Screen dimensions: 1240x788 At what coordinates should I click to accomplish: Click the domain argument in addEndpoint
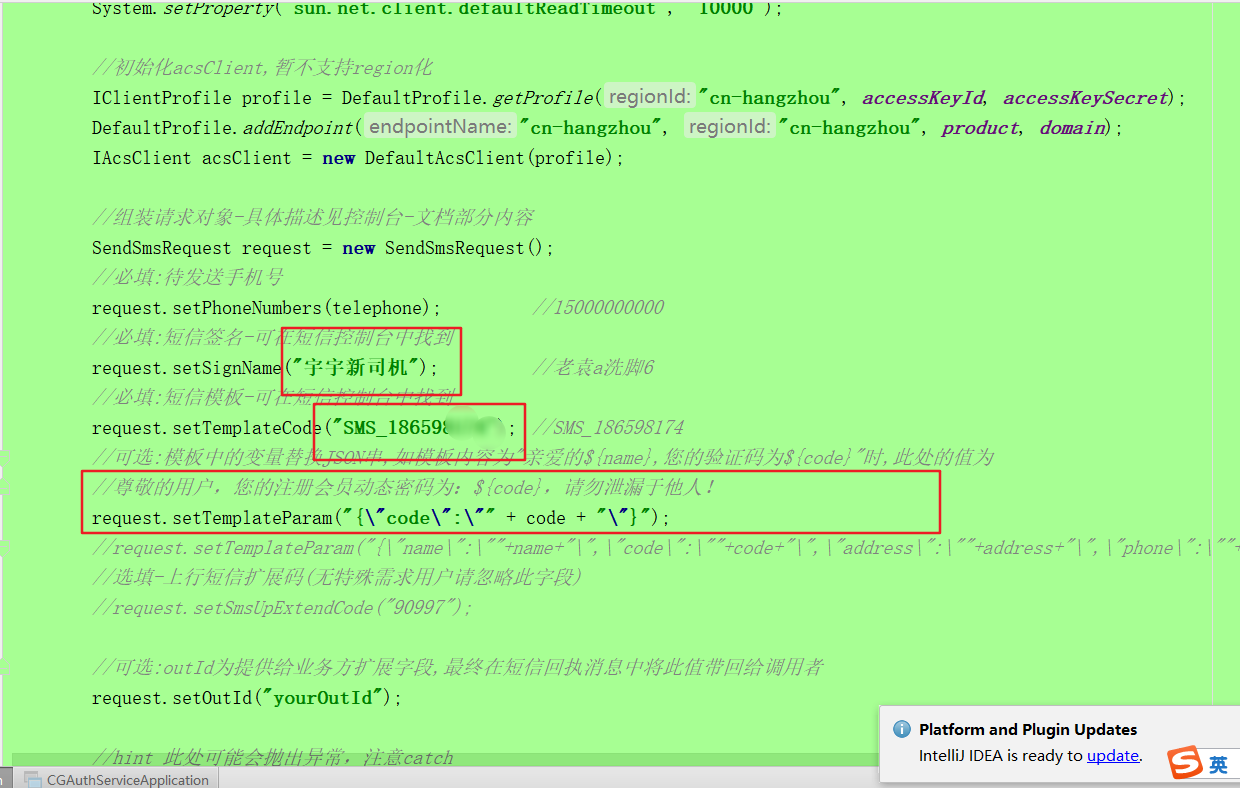tap(1073, 128)
